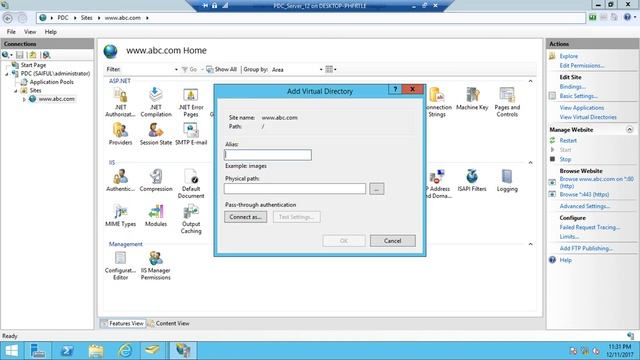Open SMTP E-mail feature
The height and width of the screenshot is (360, 640).
pos(191,134)
